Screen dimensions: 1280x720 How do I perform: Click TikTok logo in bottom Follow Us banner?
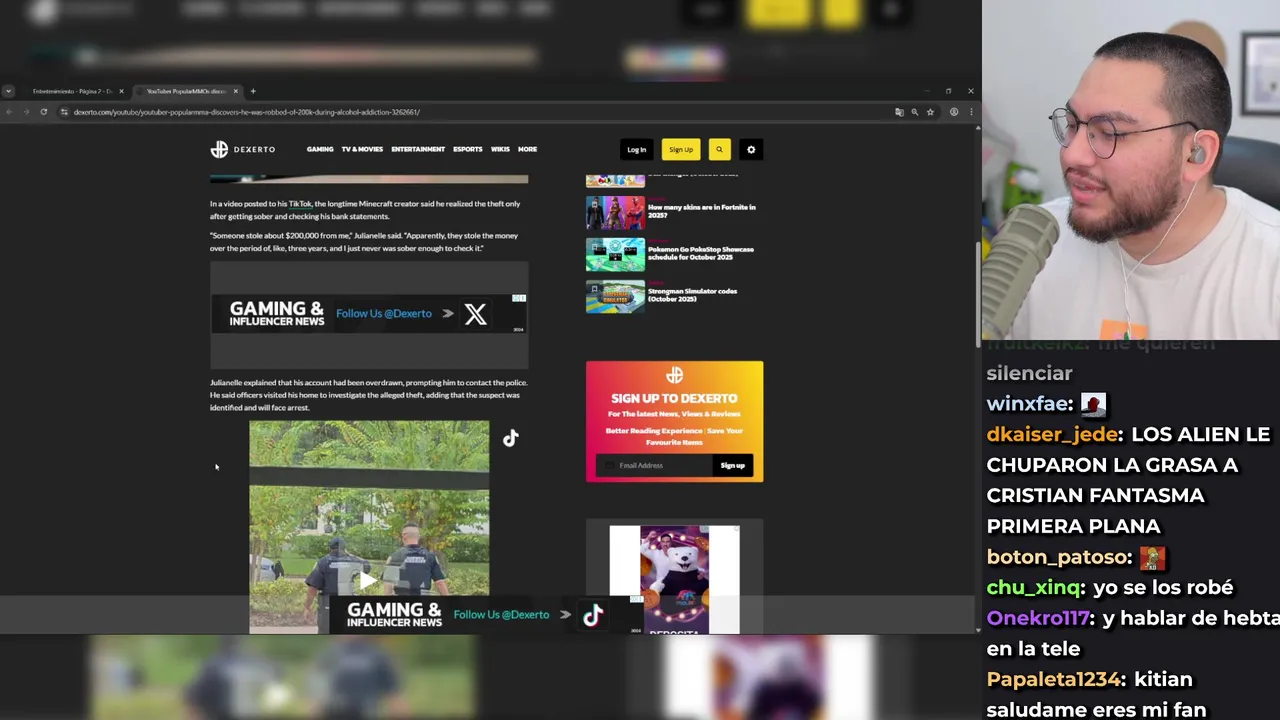click(593, 615)
